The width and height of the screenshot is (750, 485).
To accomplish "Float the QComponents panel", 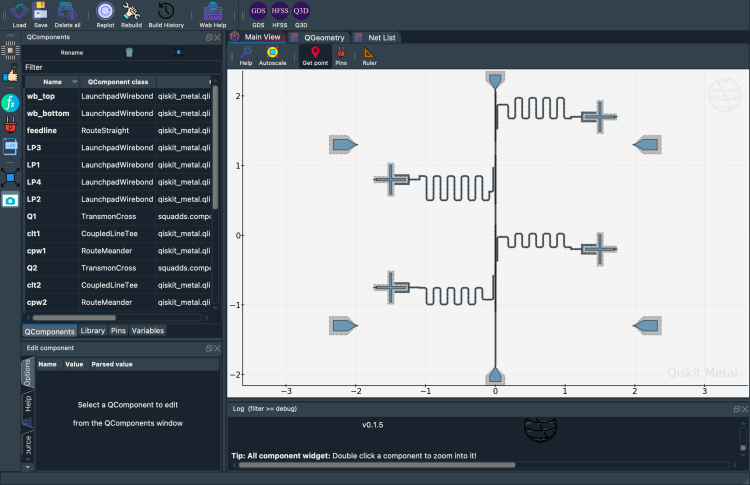I will pyautogui.click(x=209, y=37).
